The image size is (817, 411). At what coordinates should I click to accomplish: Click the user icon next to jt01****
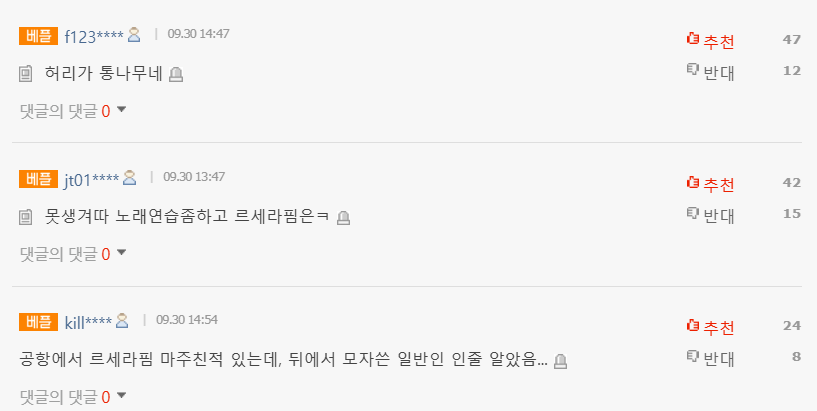click(x=129, y=178)
